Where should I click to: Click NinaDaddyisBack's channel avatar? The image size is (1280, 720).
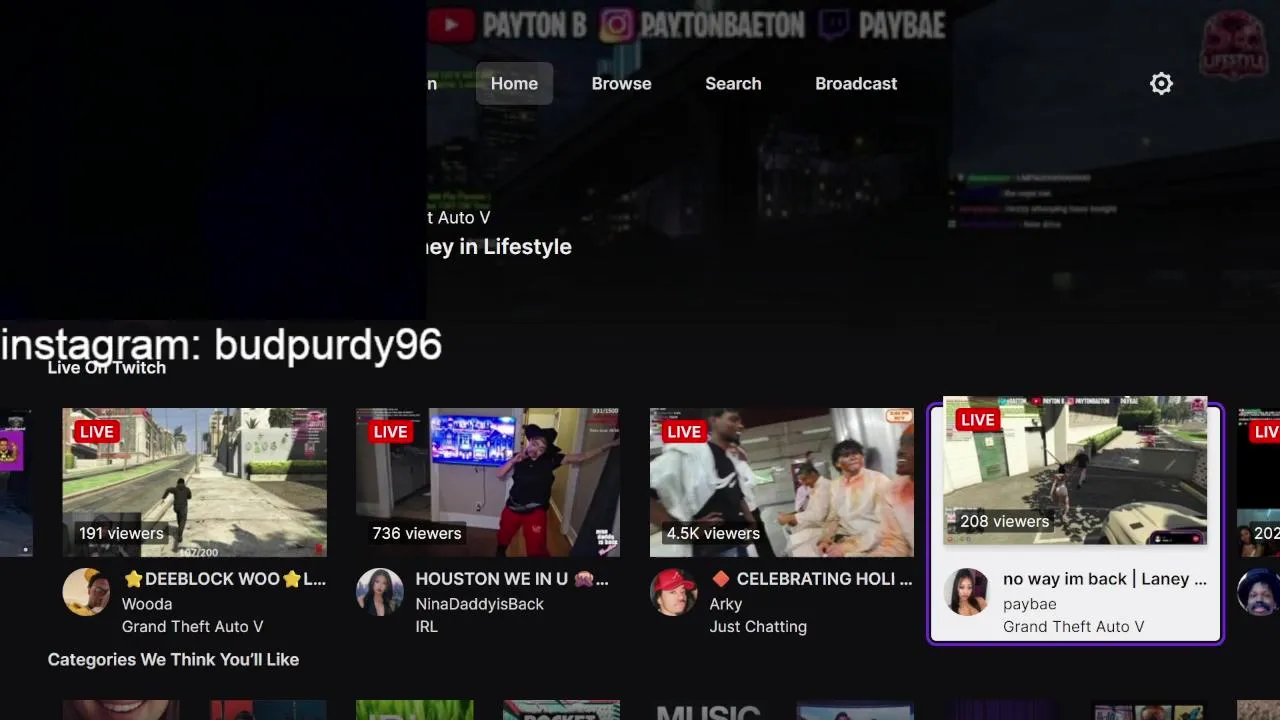point(380,592)
